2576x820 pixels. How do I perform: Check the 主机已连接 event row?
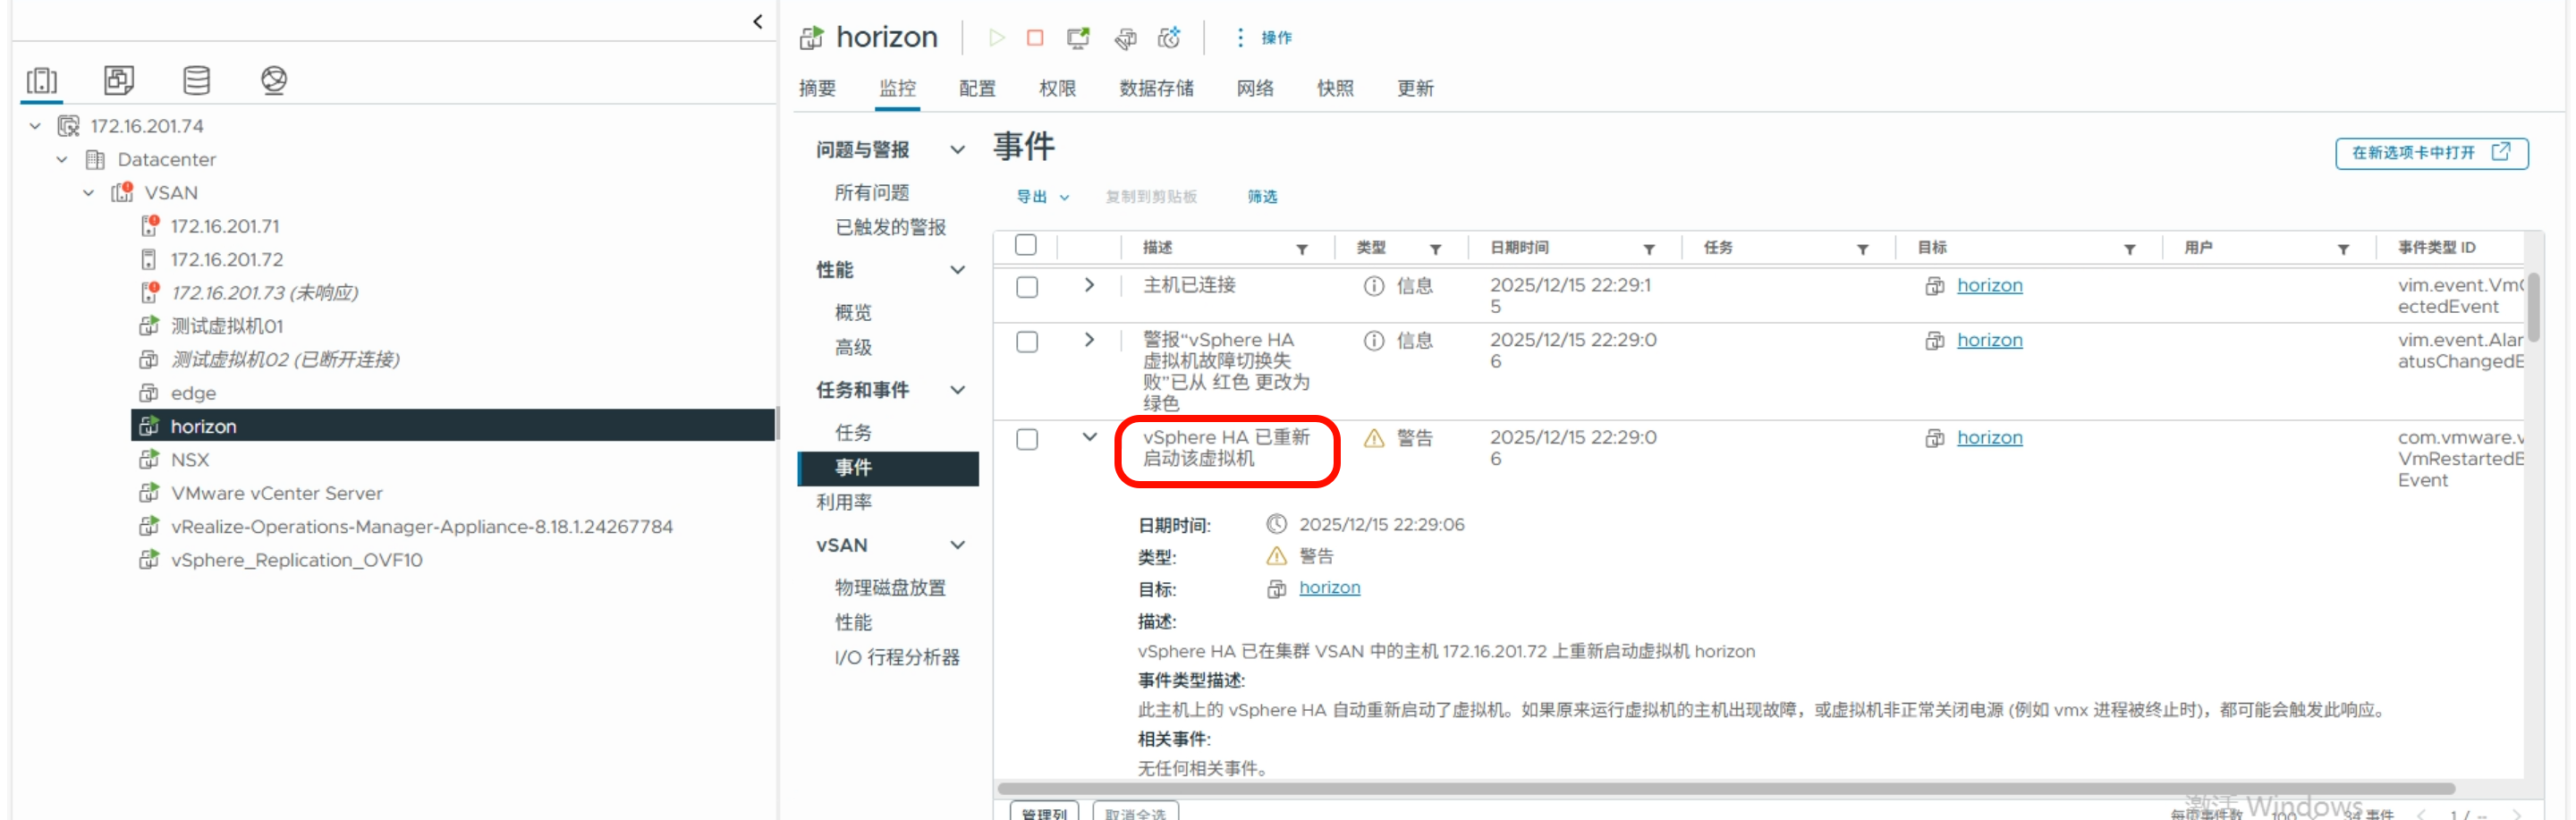point(1026,287)
